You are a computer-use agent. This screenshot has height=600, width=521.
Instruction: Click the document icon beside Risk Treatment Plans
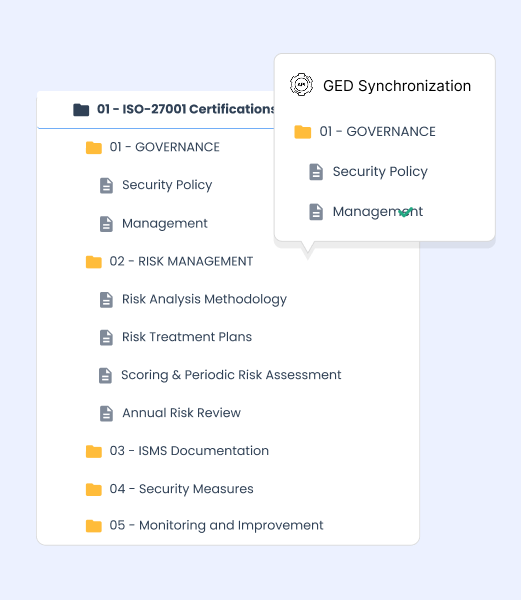[x=106, y=338]
